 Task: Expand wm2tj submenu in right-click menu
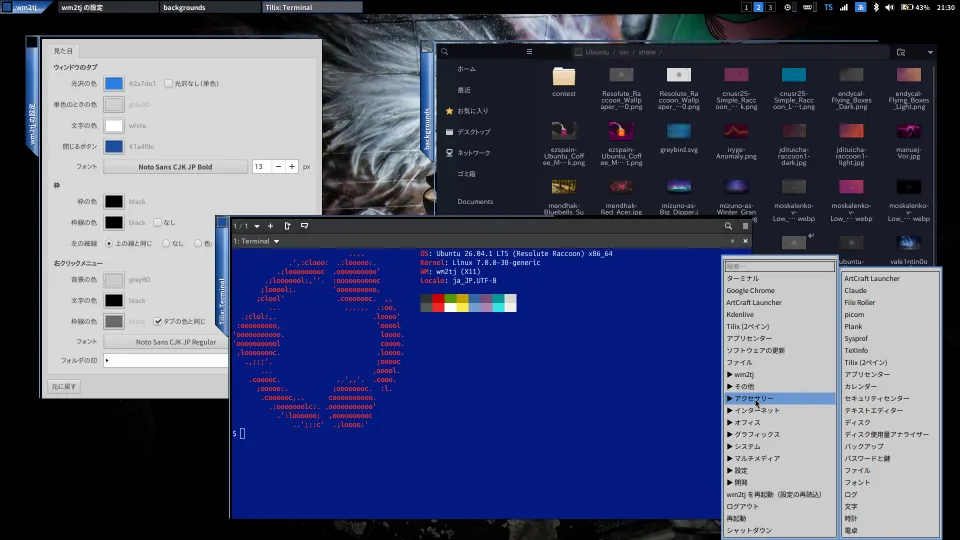(x=779, y=374)
